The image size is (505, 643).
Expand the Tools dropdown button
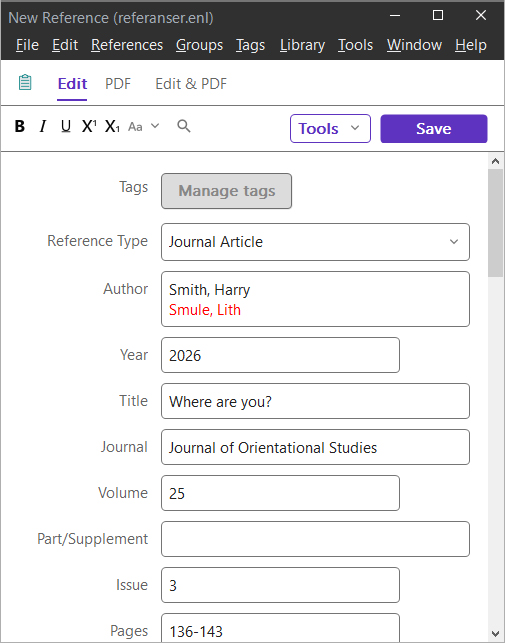coord(330,129)
